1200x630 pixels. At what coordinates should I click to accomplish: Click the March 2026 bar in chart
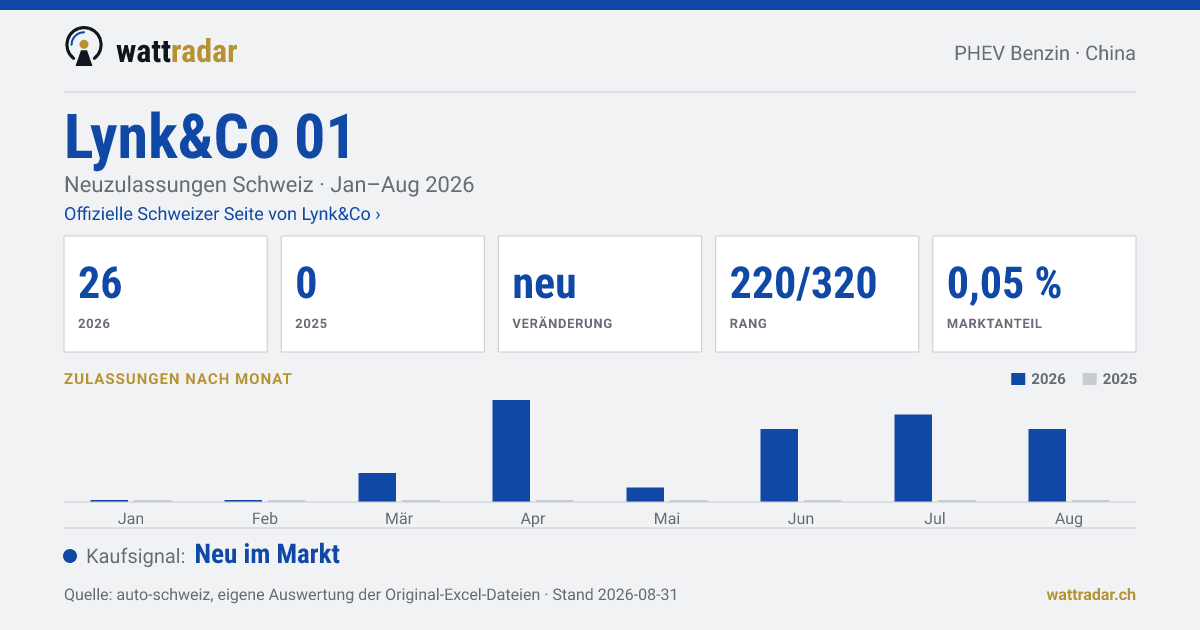coord(377,487)
